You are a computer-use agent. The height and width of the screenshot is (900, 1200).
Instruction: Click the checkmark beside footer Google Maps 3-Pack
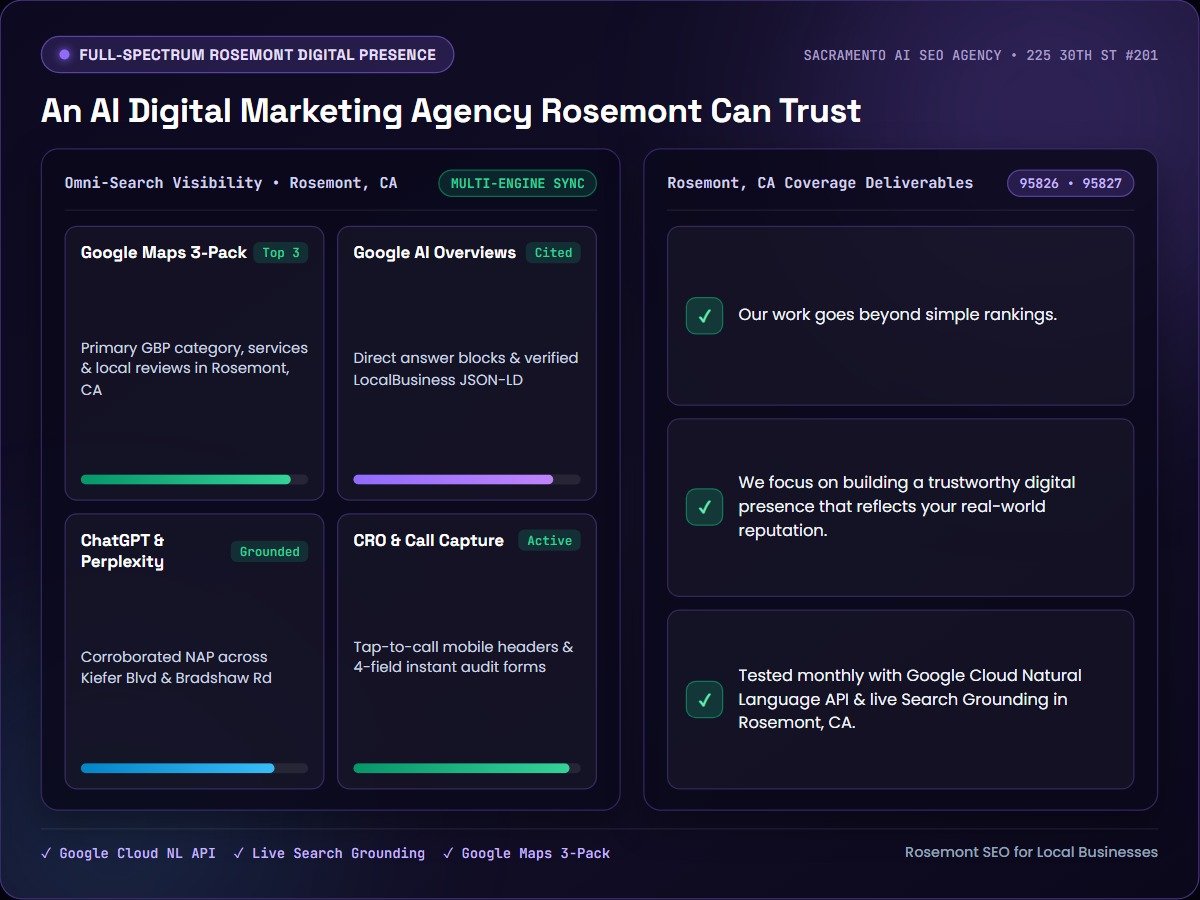point(448,853)
